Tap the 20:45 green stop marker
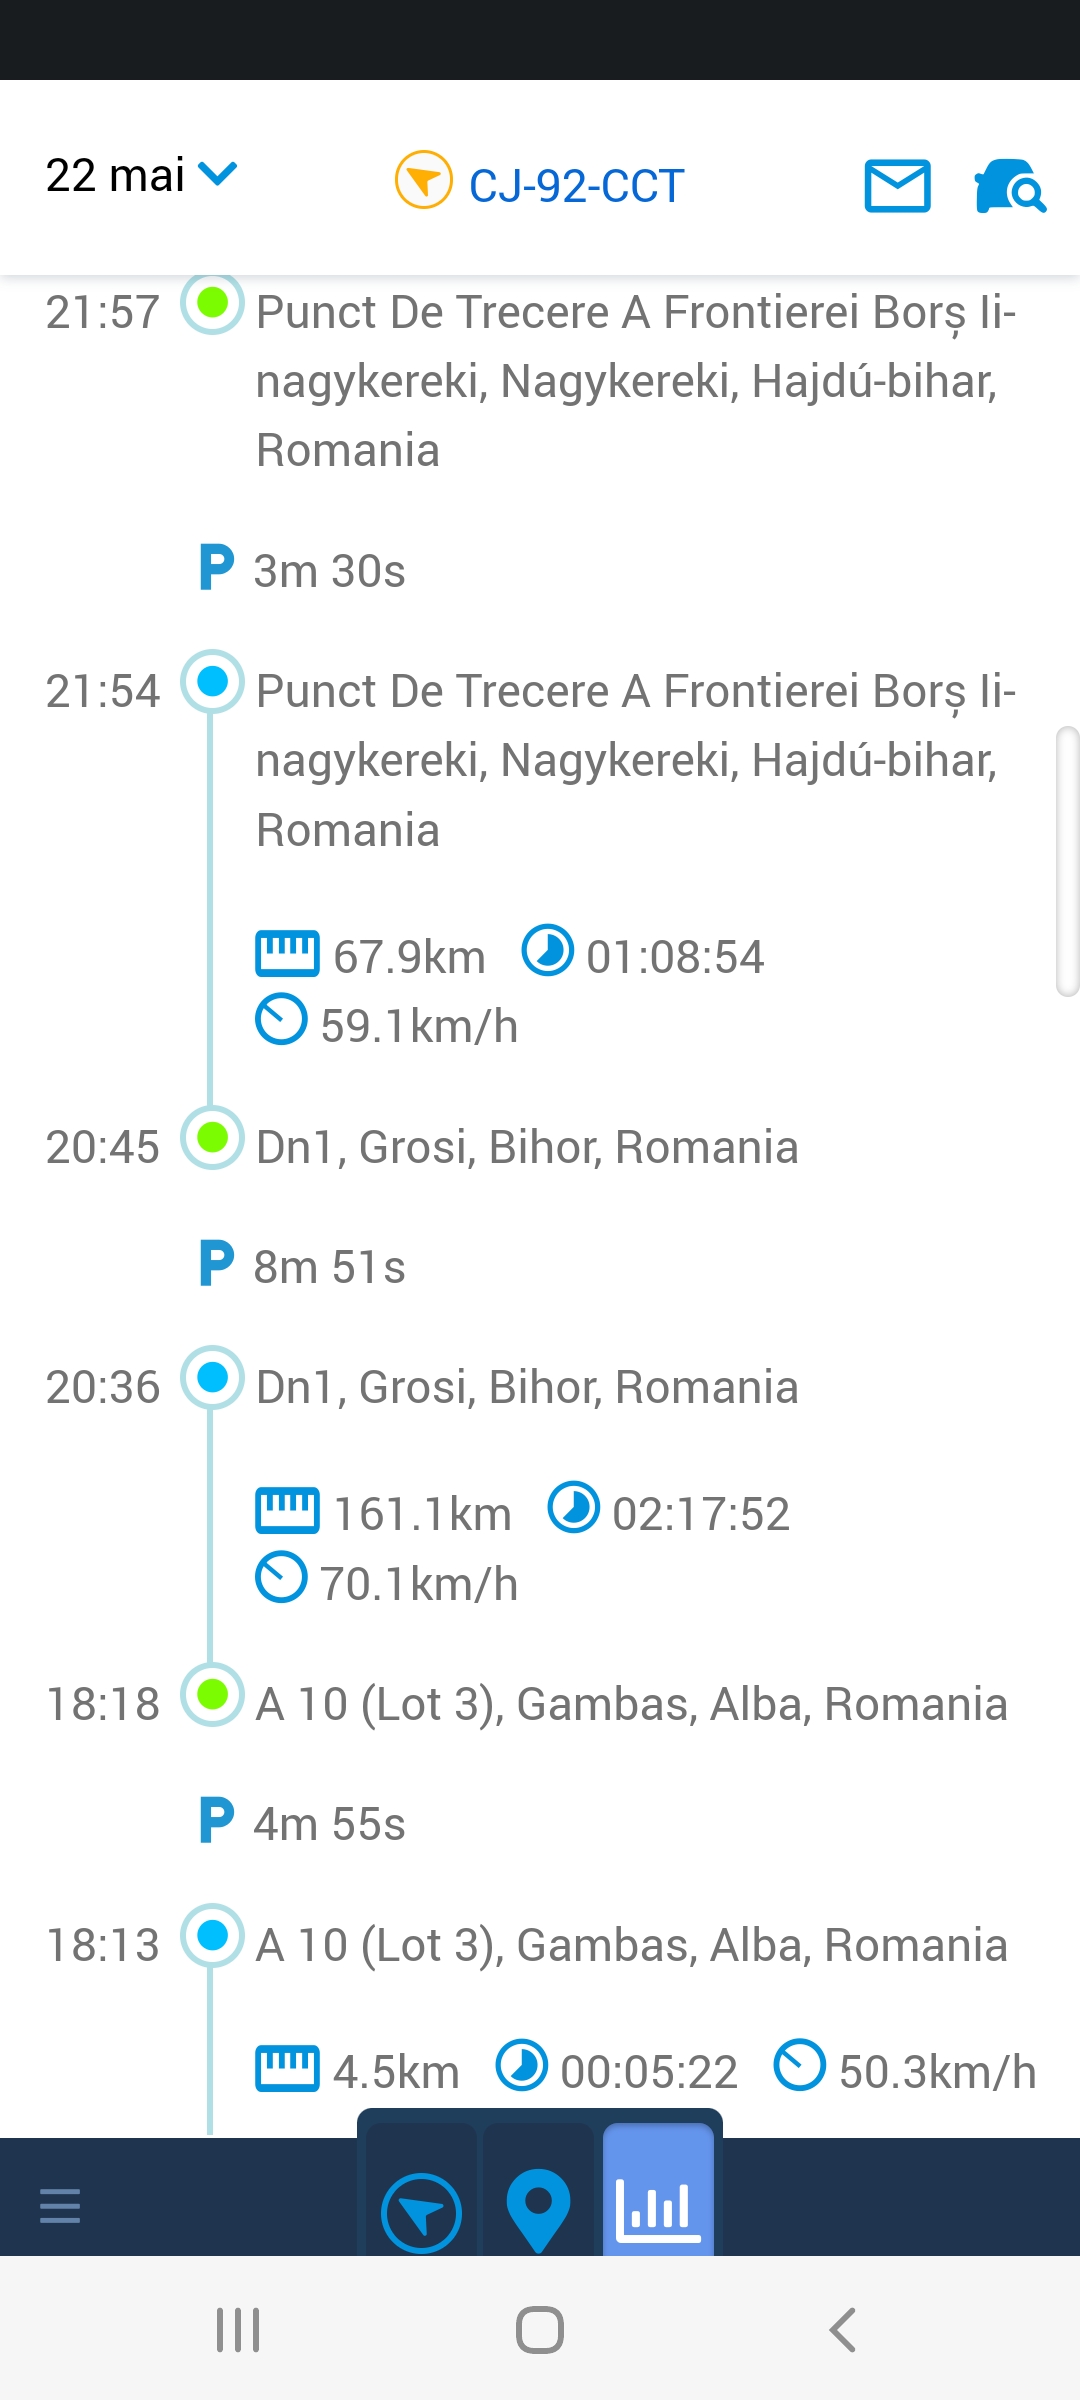 (x=212, y=1138)
